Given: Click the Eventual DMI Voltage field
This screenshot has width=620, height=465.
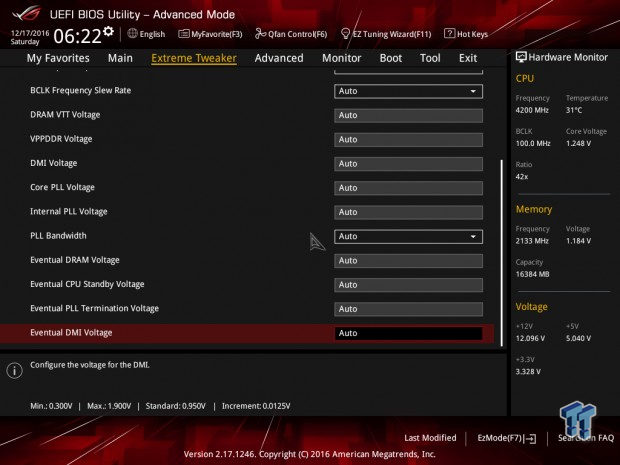Looking at the screenshot, I should [408, 333].
